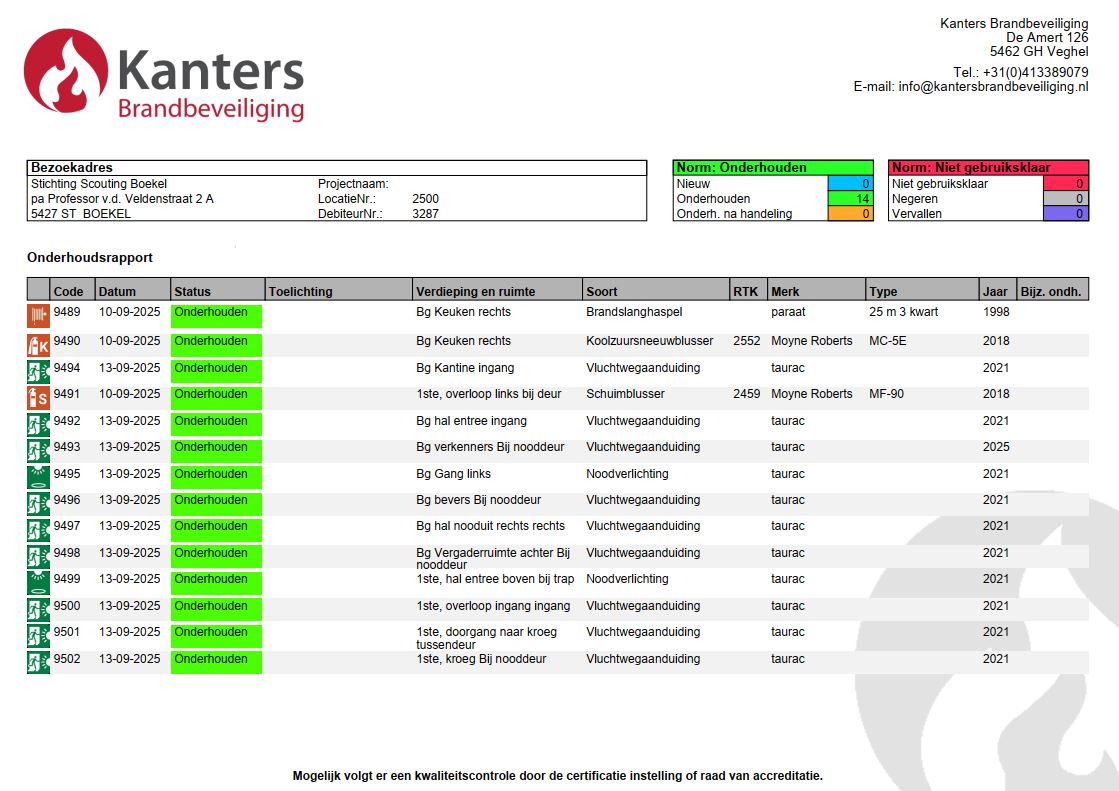Click the escape route icon for code 9493
Viewport: 1119px width, 791px height.
(x=38, y=451)
